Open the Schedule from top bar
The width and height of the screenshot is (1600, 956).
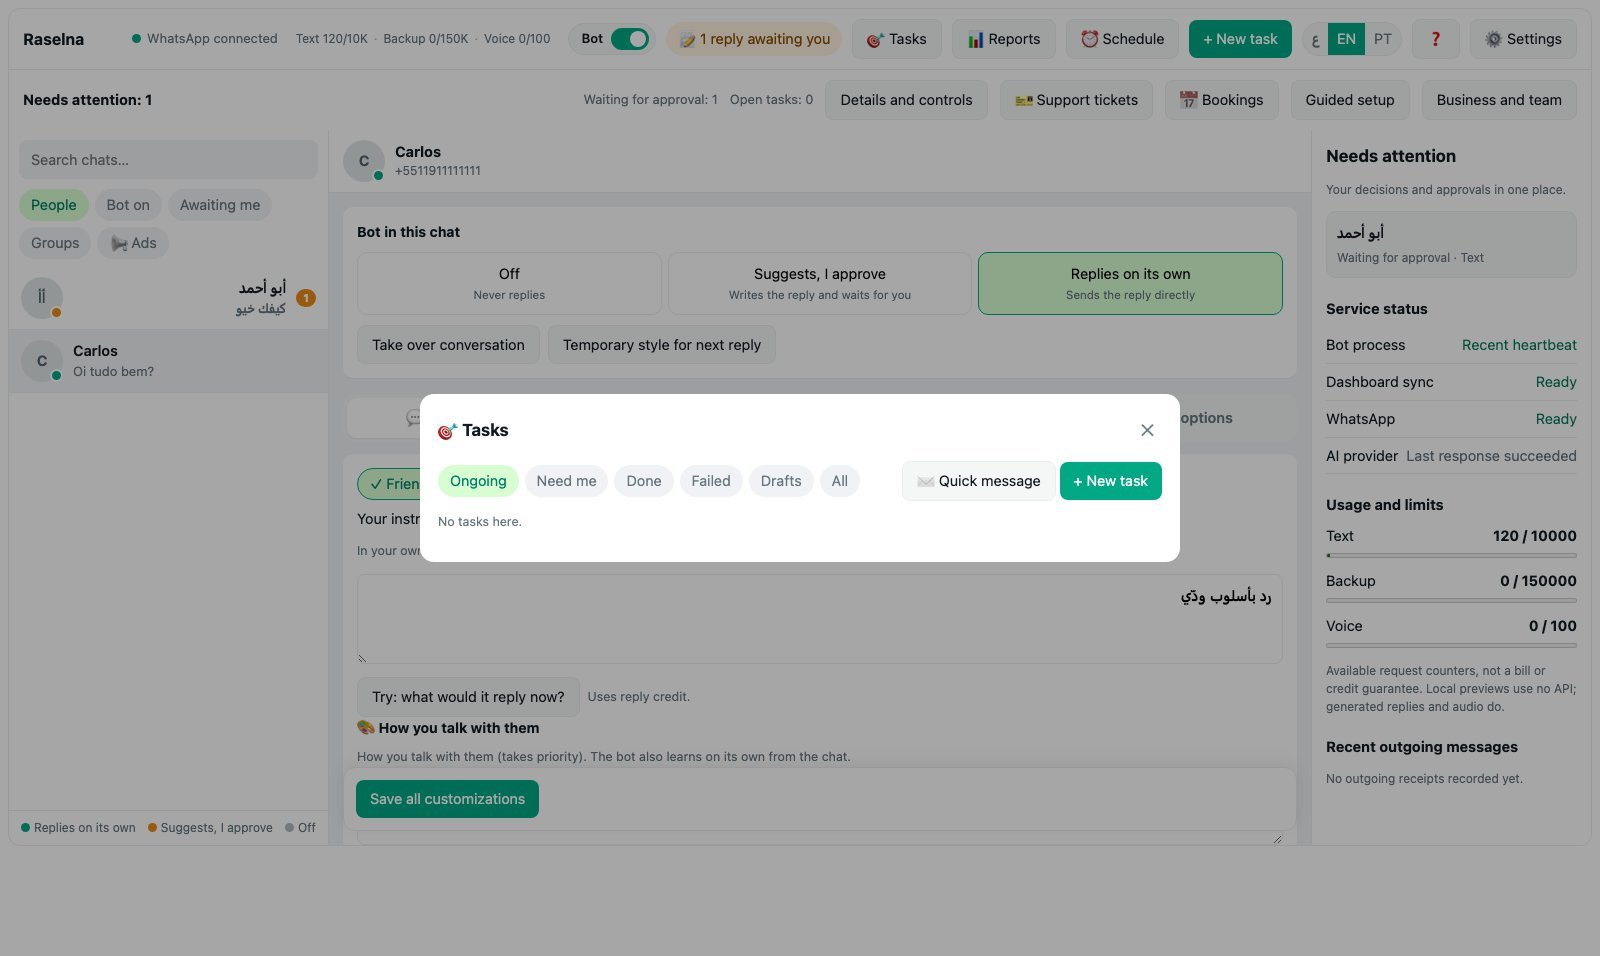tap(1122, 39)
